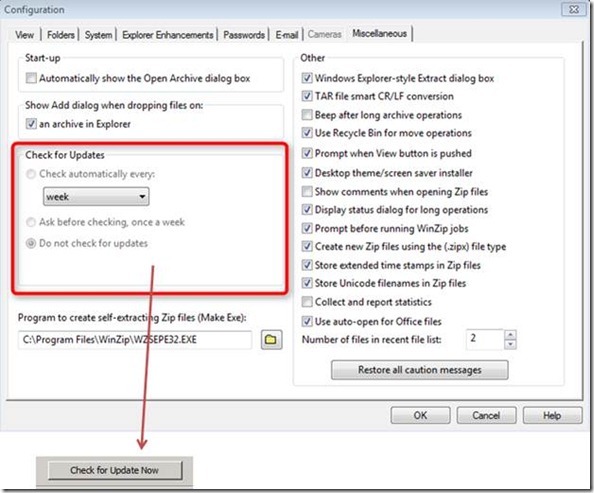594x493 pixels.
Task: Enable Collect and report statistics
Action: (307, 302)
